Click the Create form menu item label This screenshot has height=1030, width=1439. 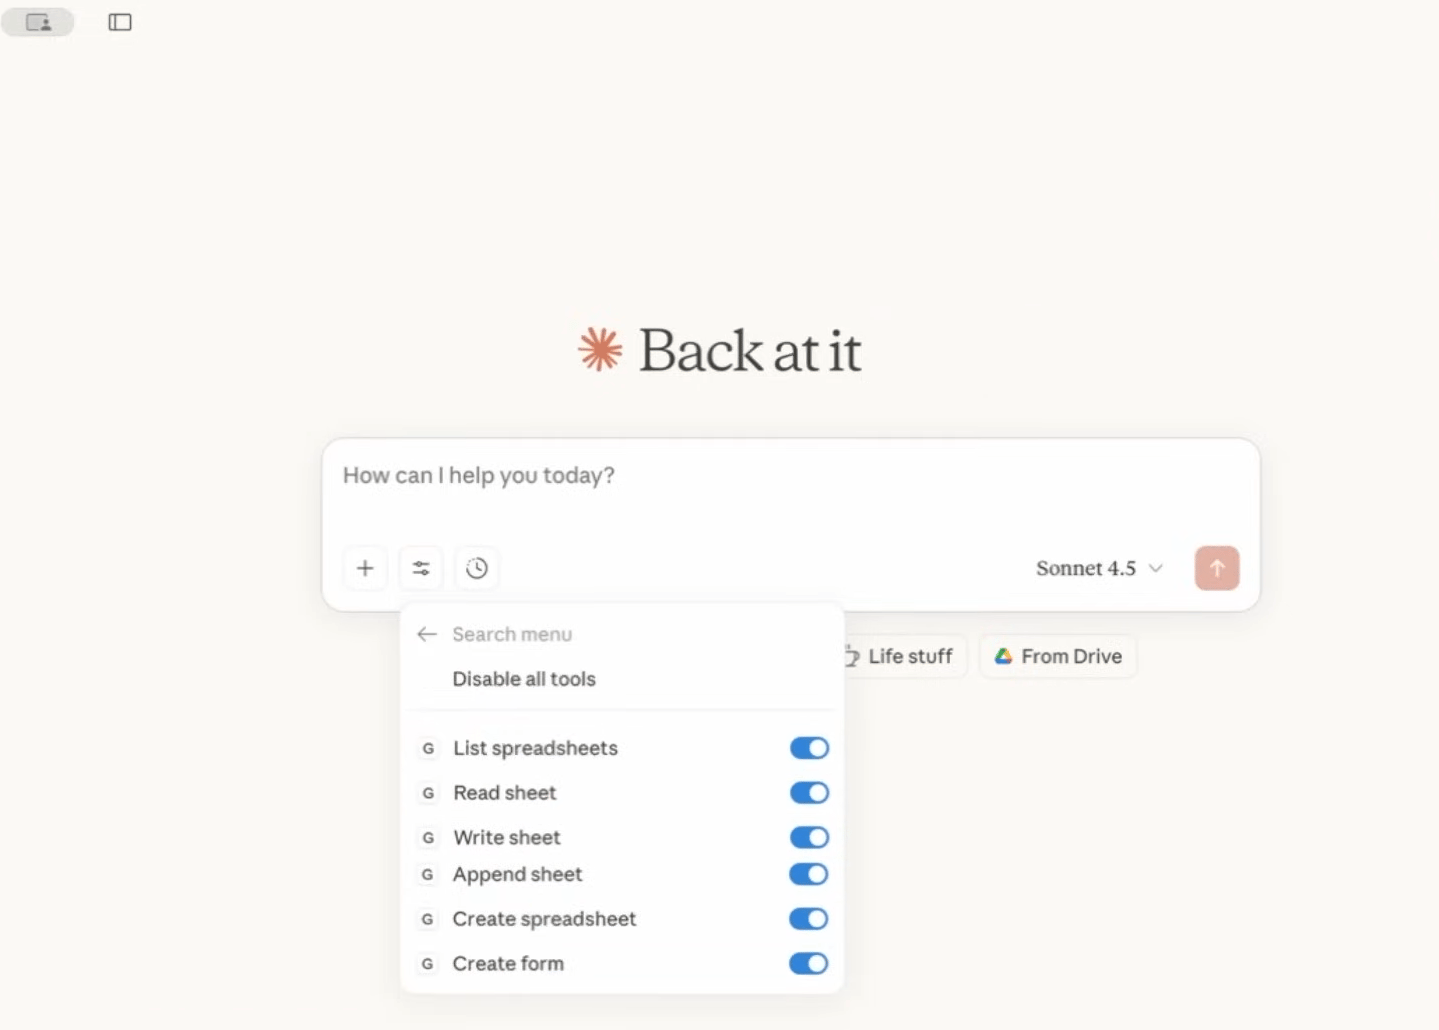pyautogui.click(x=508, y=963)
